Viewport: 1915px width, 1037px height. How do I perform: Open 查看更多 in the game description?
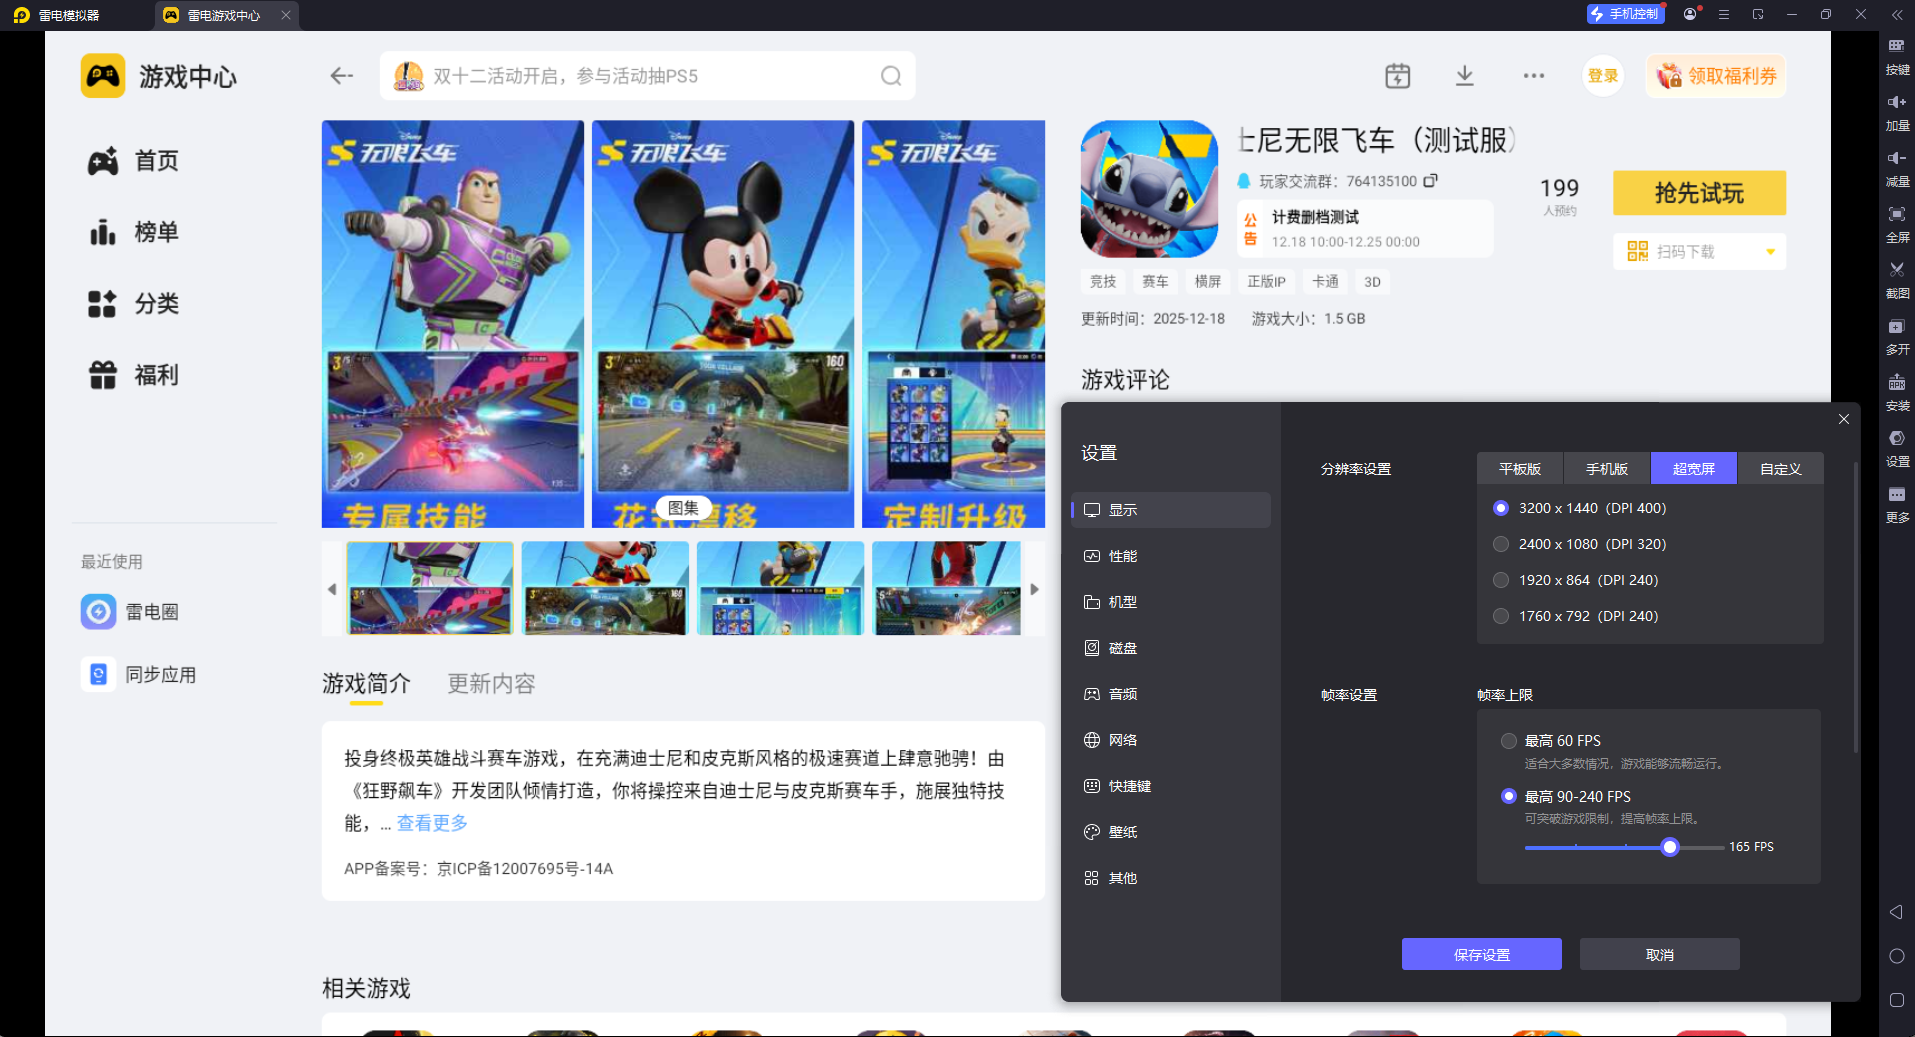431,822
